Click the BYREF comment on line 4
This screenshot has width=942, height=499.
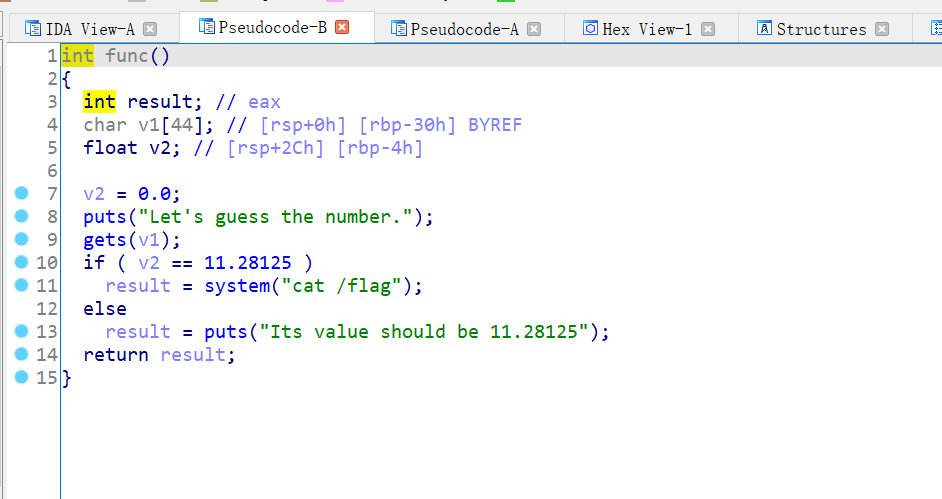coord(495,125)
